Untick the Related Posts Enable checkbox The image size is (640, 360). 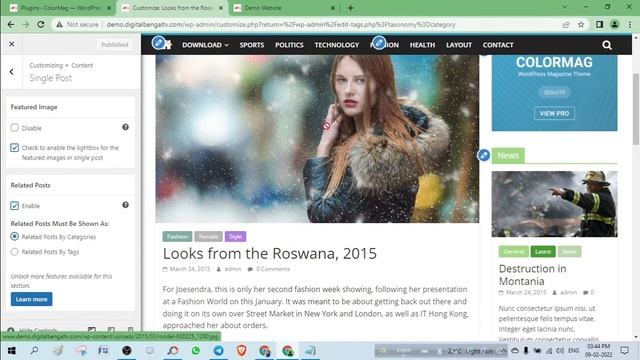(x=15, y=206)
